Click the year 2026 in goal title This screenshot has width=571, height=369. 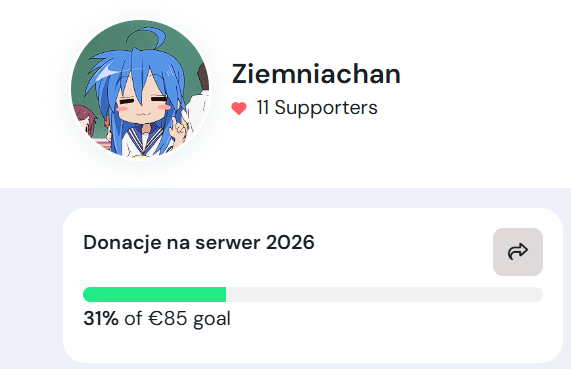[x=290, y=242]
